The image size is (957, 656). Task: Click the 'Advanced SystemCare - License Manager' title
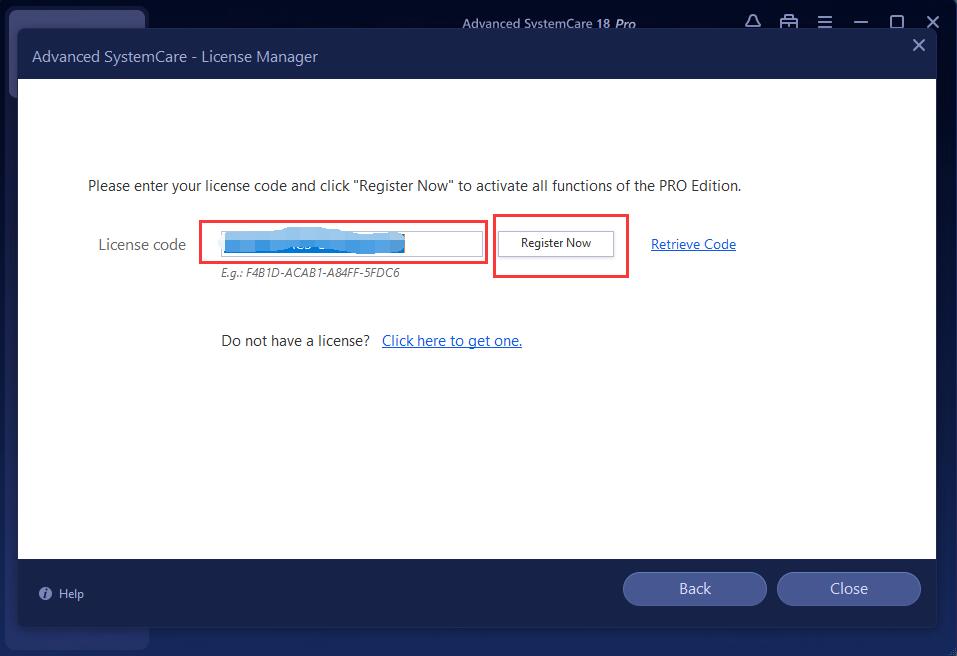coord(175,57)
